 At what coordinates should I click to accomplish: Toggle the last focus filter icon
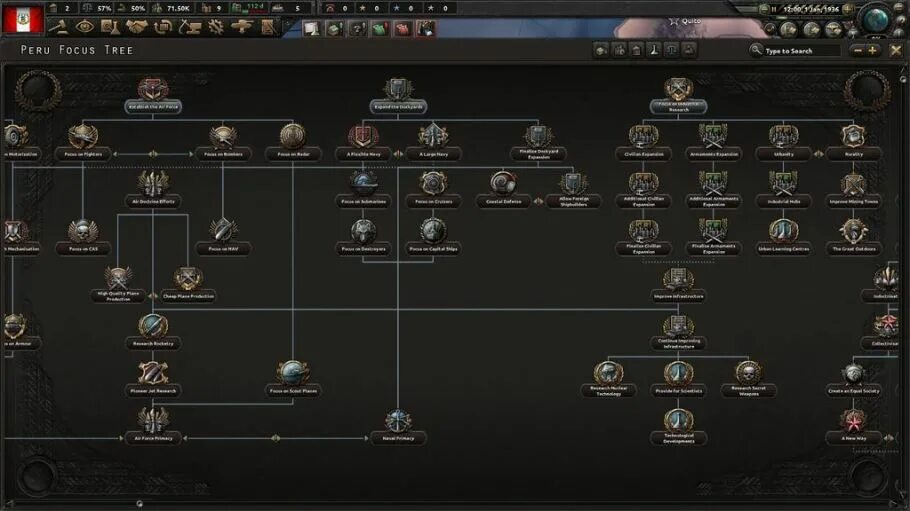point(689,50)
